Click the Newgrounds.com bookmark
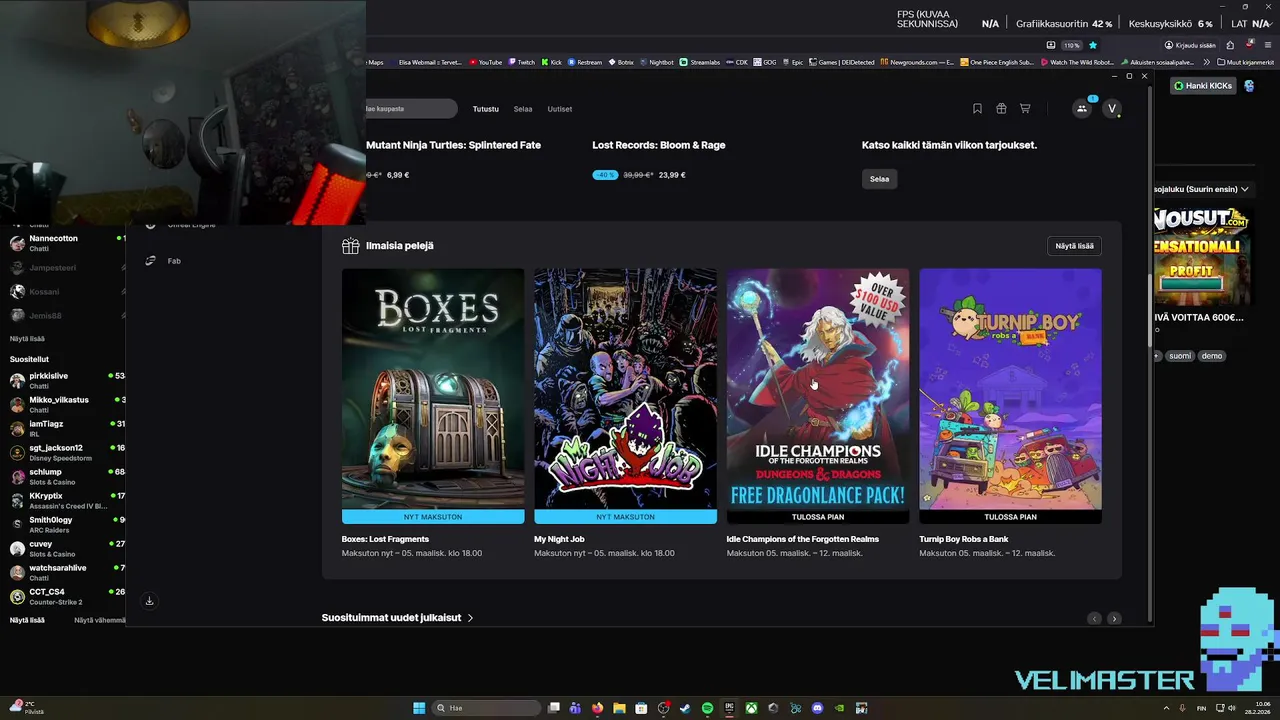Screen dimensions: 1280x720 pos(917,62)
